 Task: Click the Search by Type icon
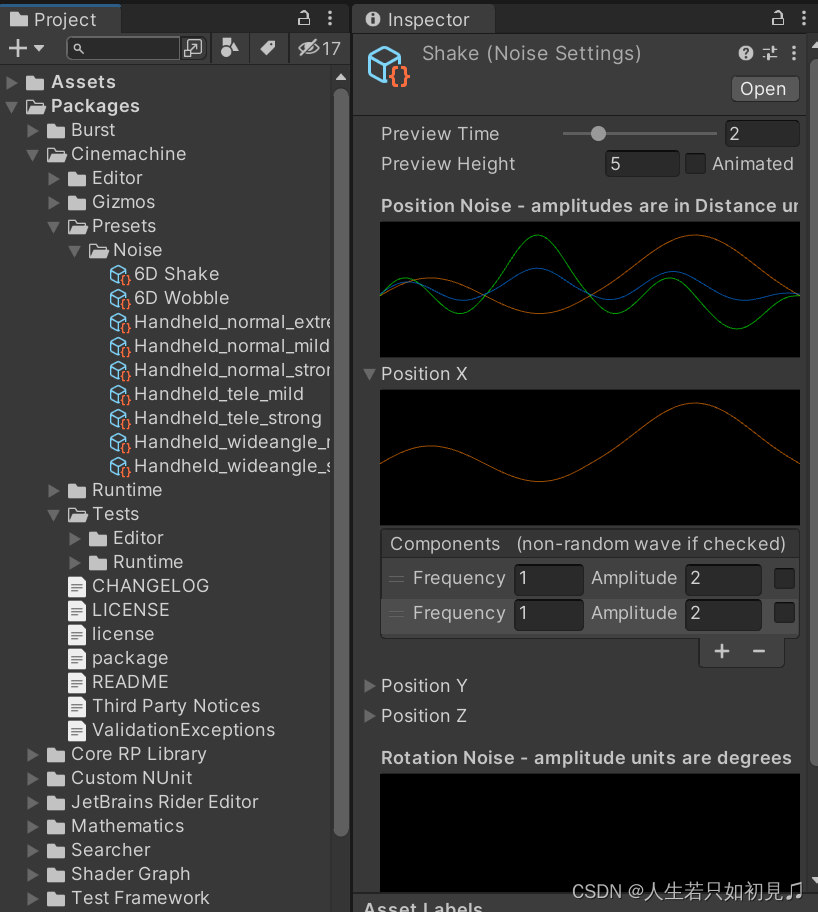230,48
